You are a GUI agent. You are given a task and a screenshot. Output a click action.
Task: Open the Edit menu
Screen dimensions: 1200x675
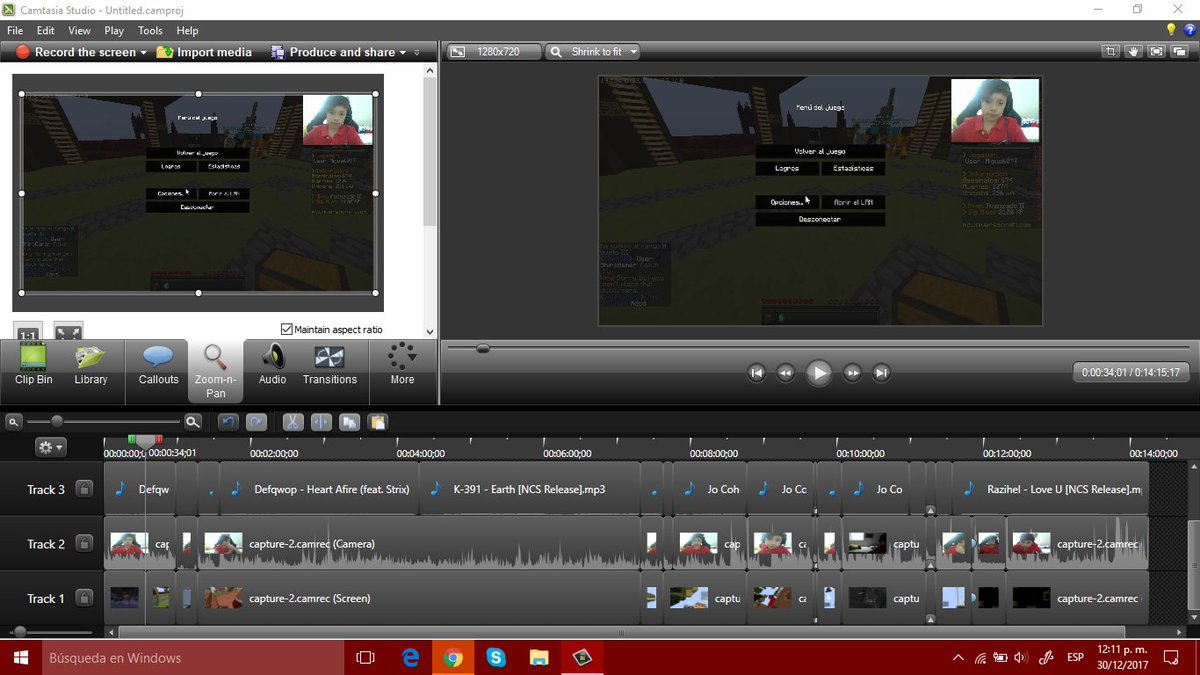tap(46, 31)
